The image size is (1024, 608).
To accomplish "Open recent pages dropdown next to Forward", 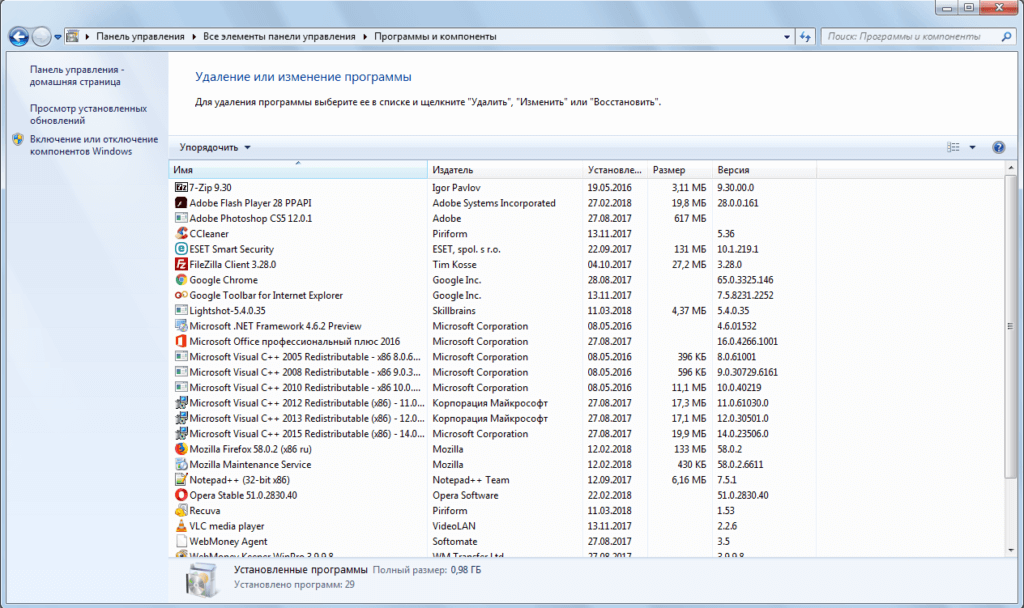I will coord(57,37).
